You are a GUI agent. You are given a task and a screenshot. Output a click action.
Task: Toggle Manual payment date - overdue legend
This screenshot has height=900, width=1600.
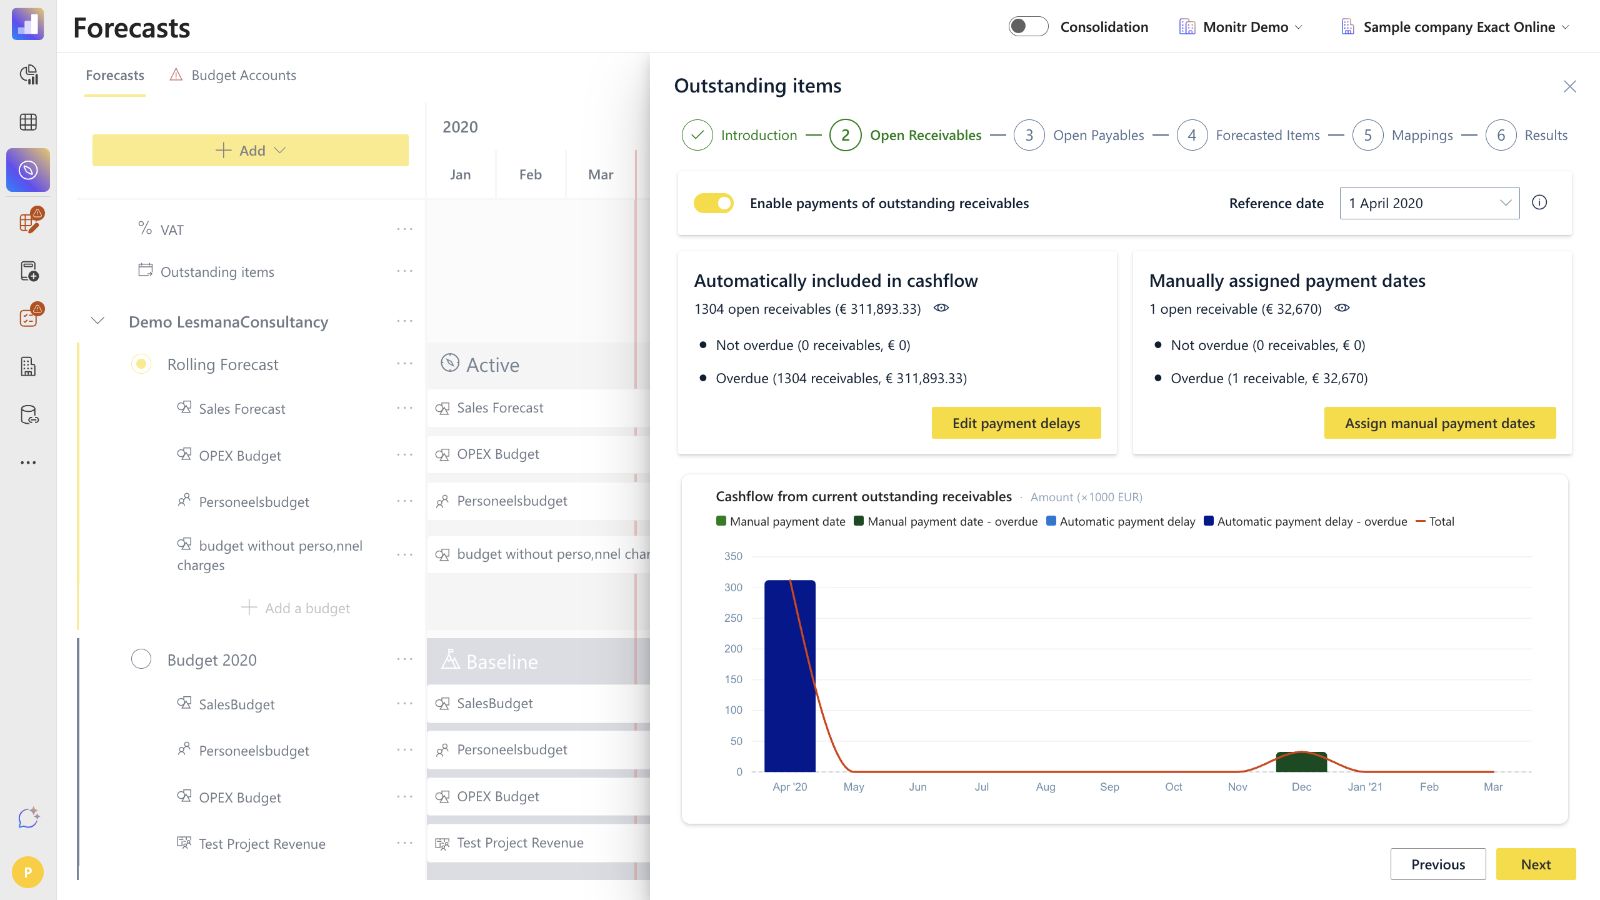[x=946, y=521]
